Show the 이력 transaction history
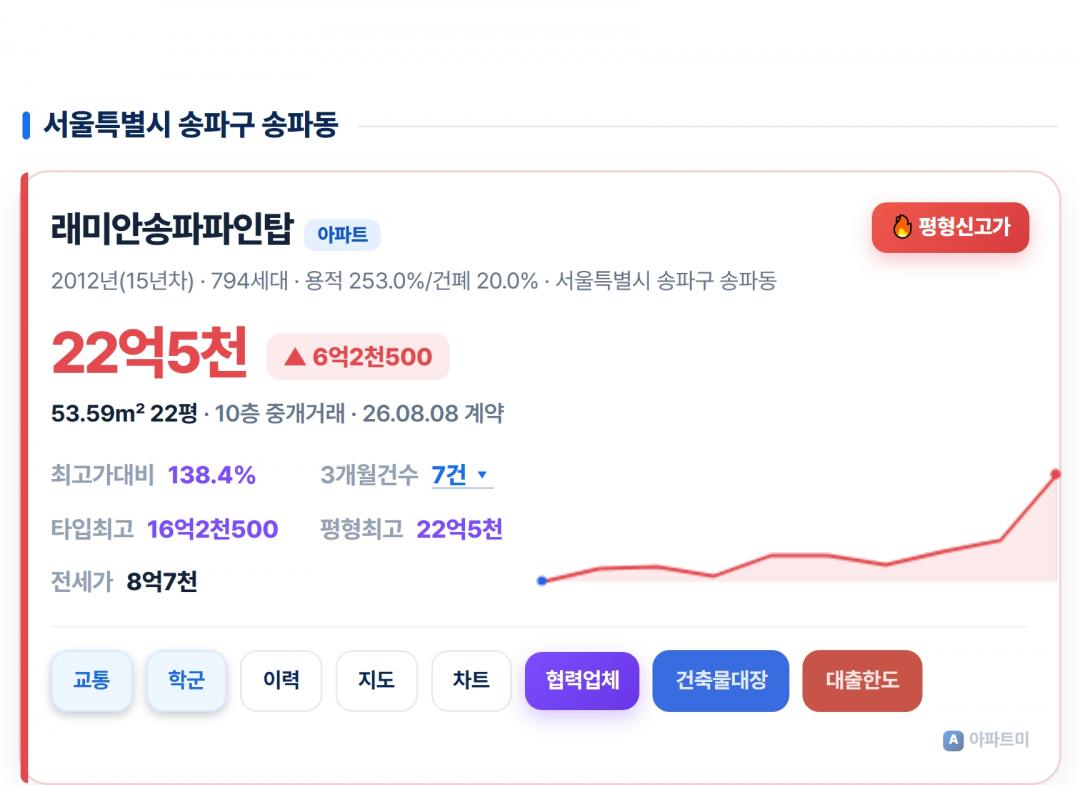 [281, 680]
